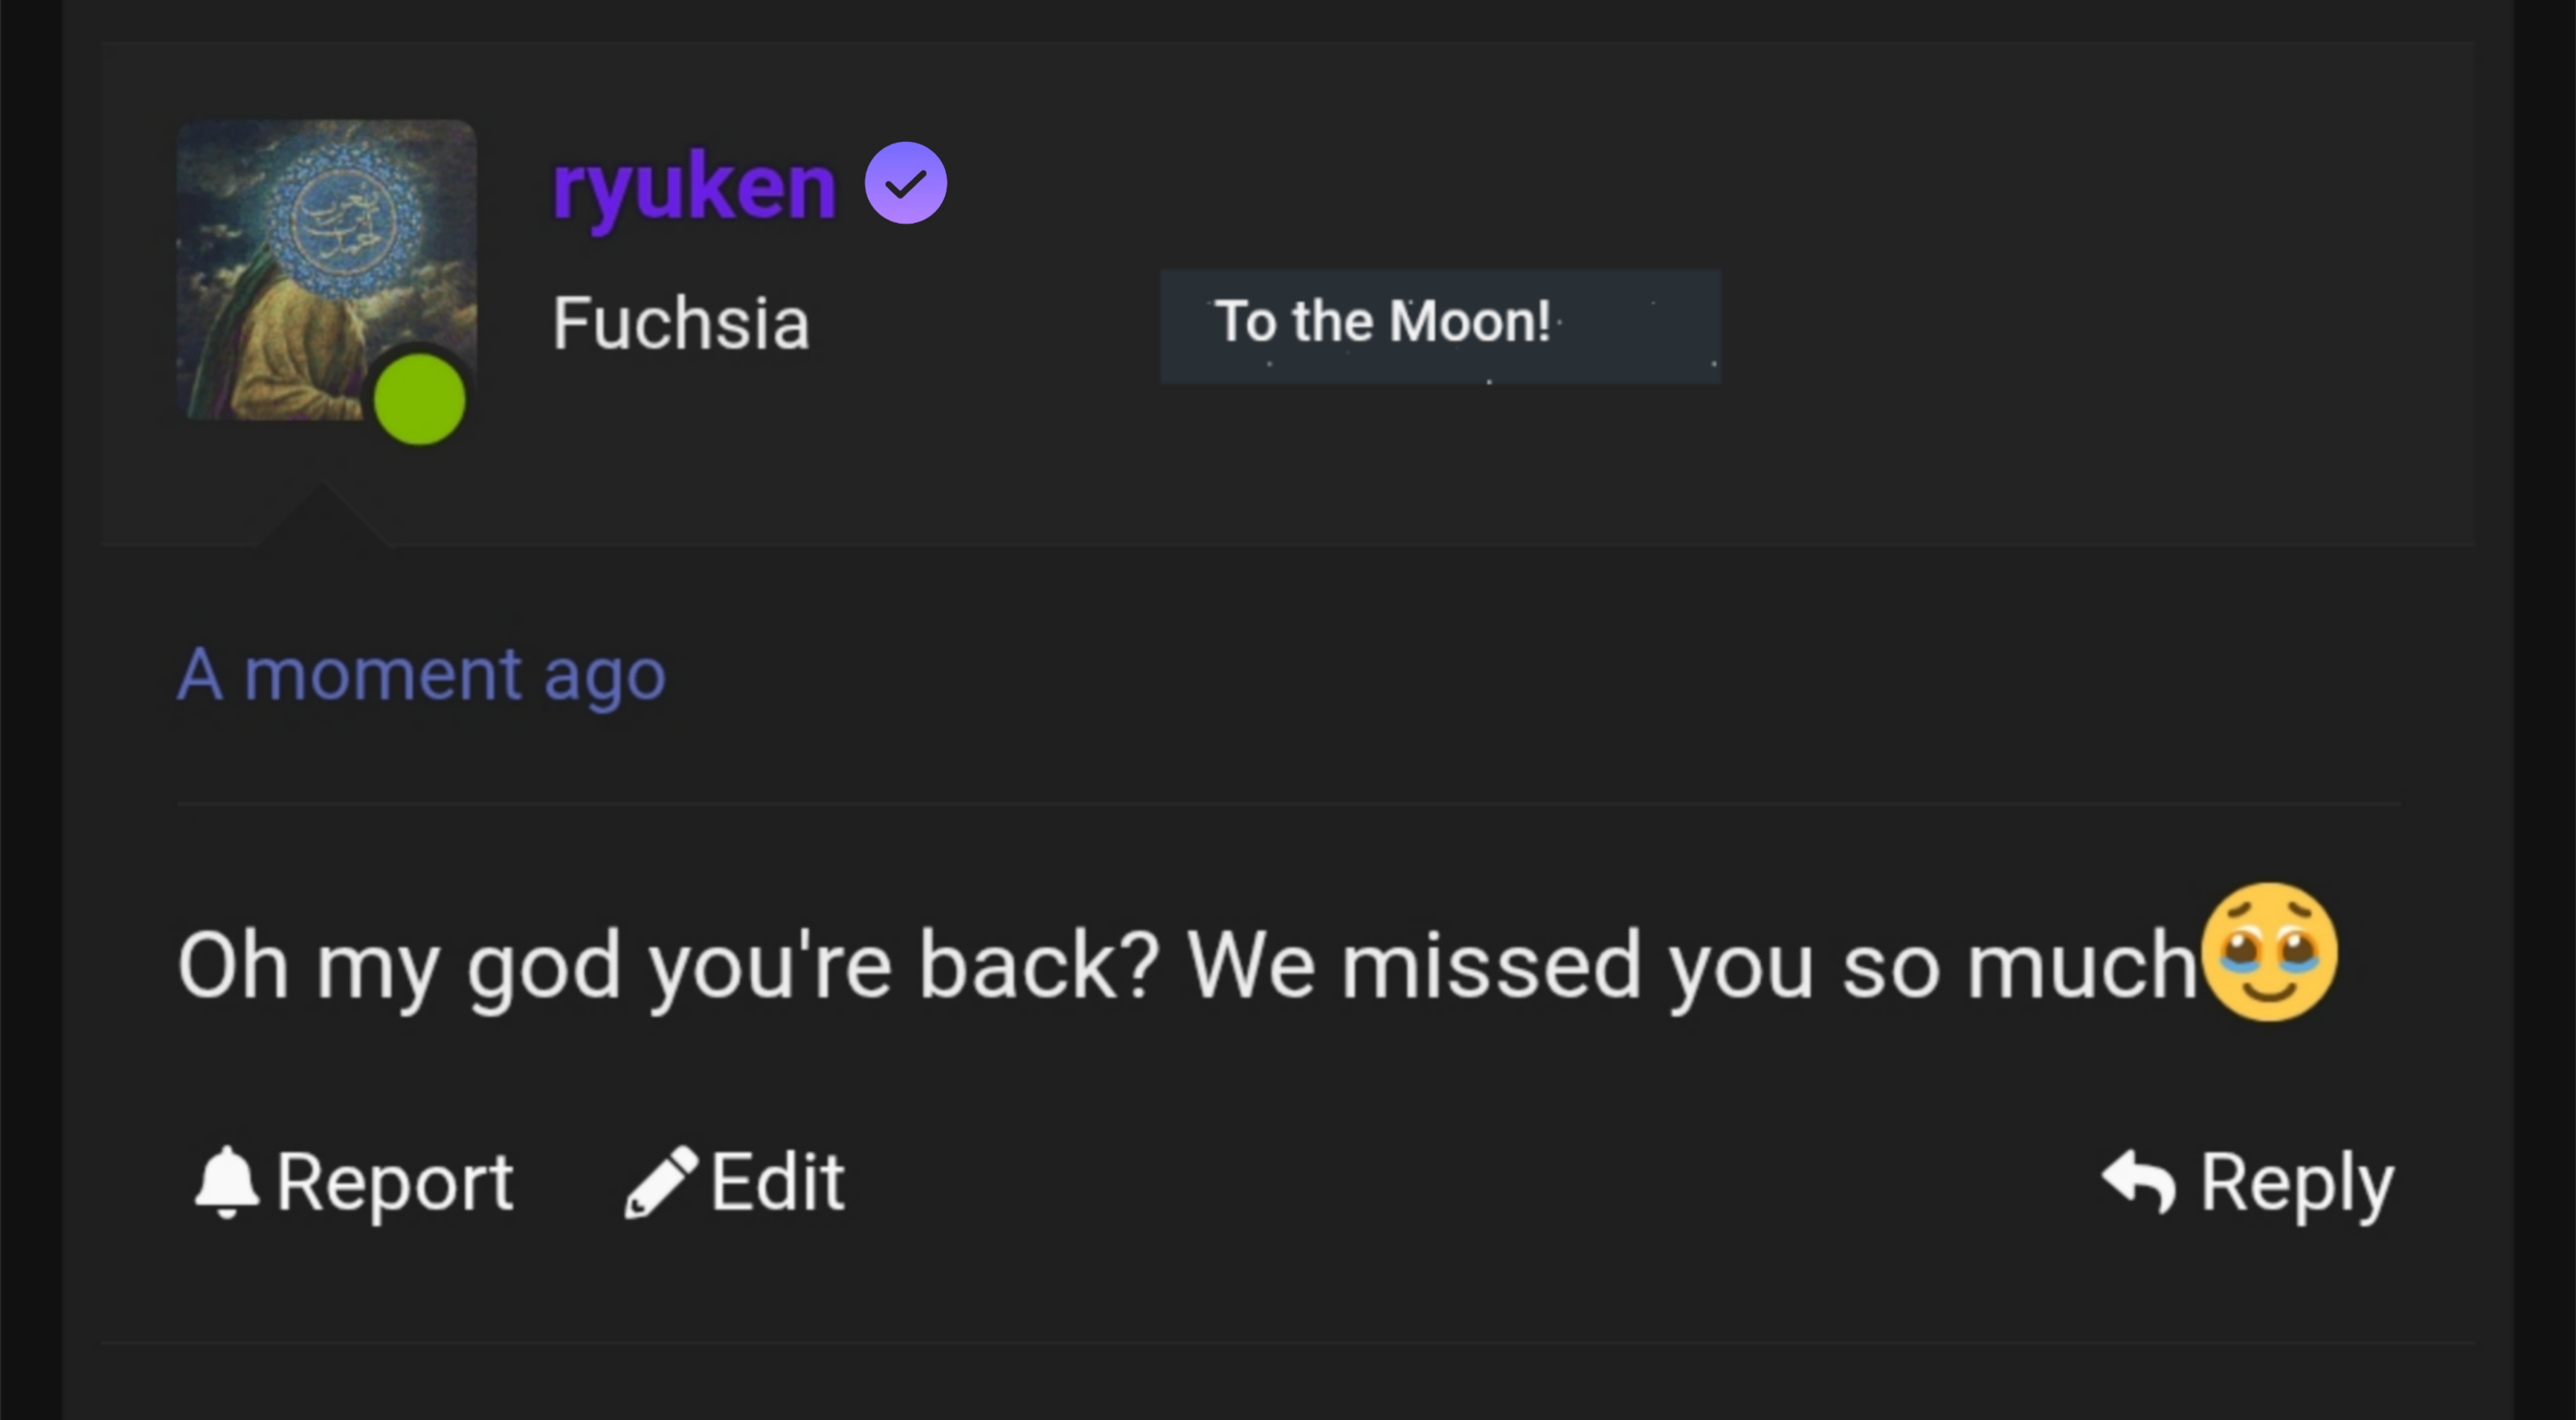
Task: Click the divider line under the timestamp
Action: coord(1288,803)
